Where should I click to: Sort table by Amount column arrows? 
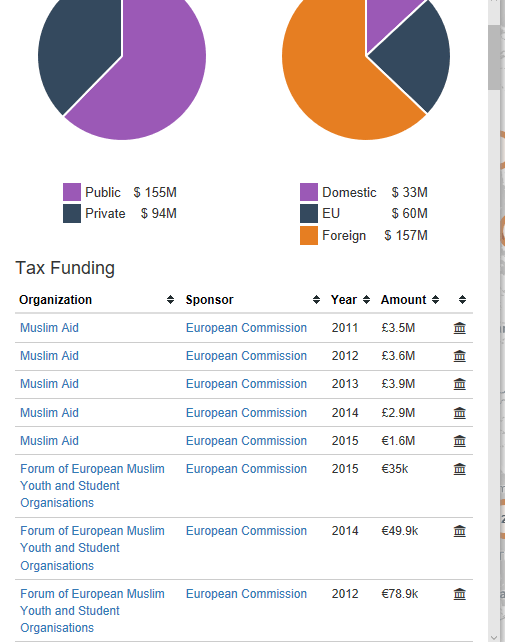[x=435, y=300]
